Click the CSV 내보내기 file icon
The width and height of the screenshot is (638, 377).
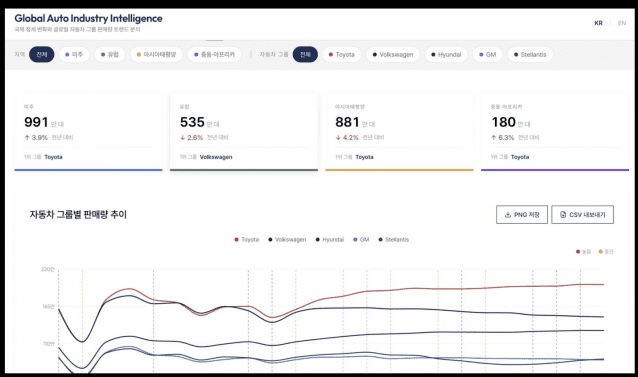pos(563,215)
